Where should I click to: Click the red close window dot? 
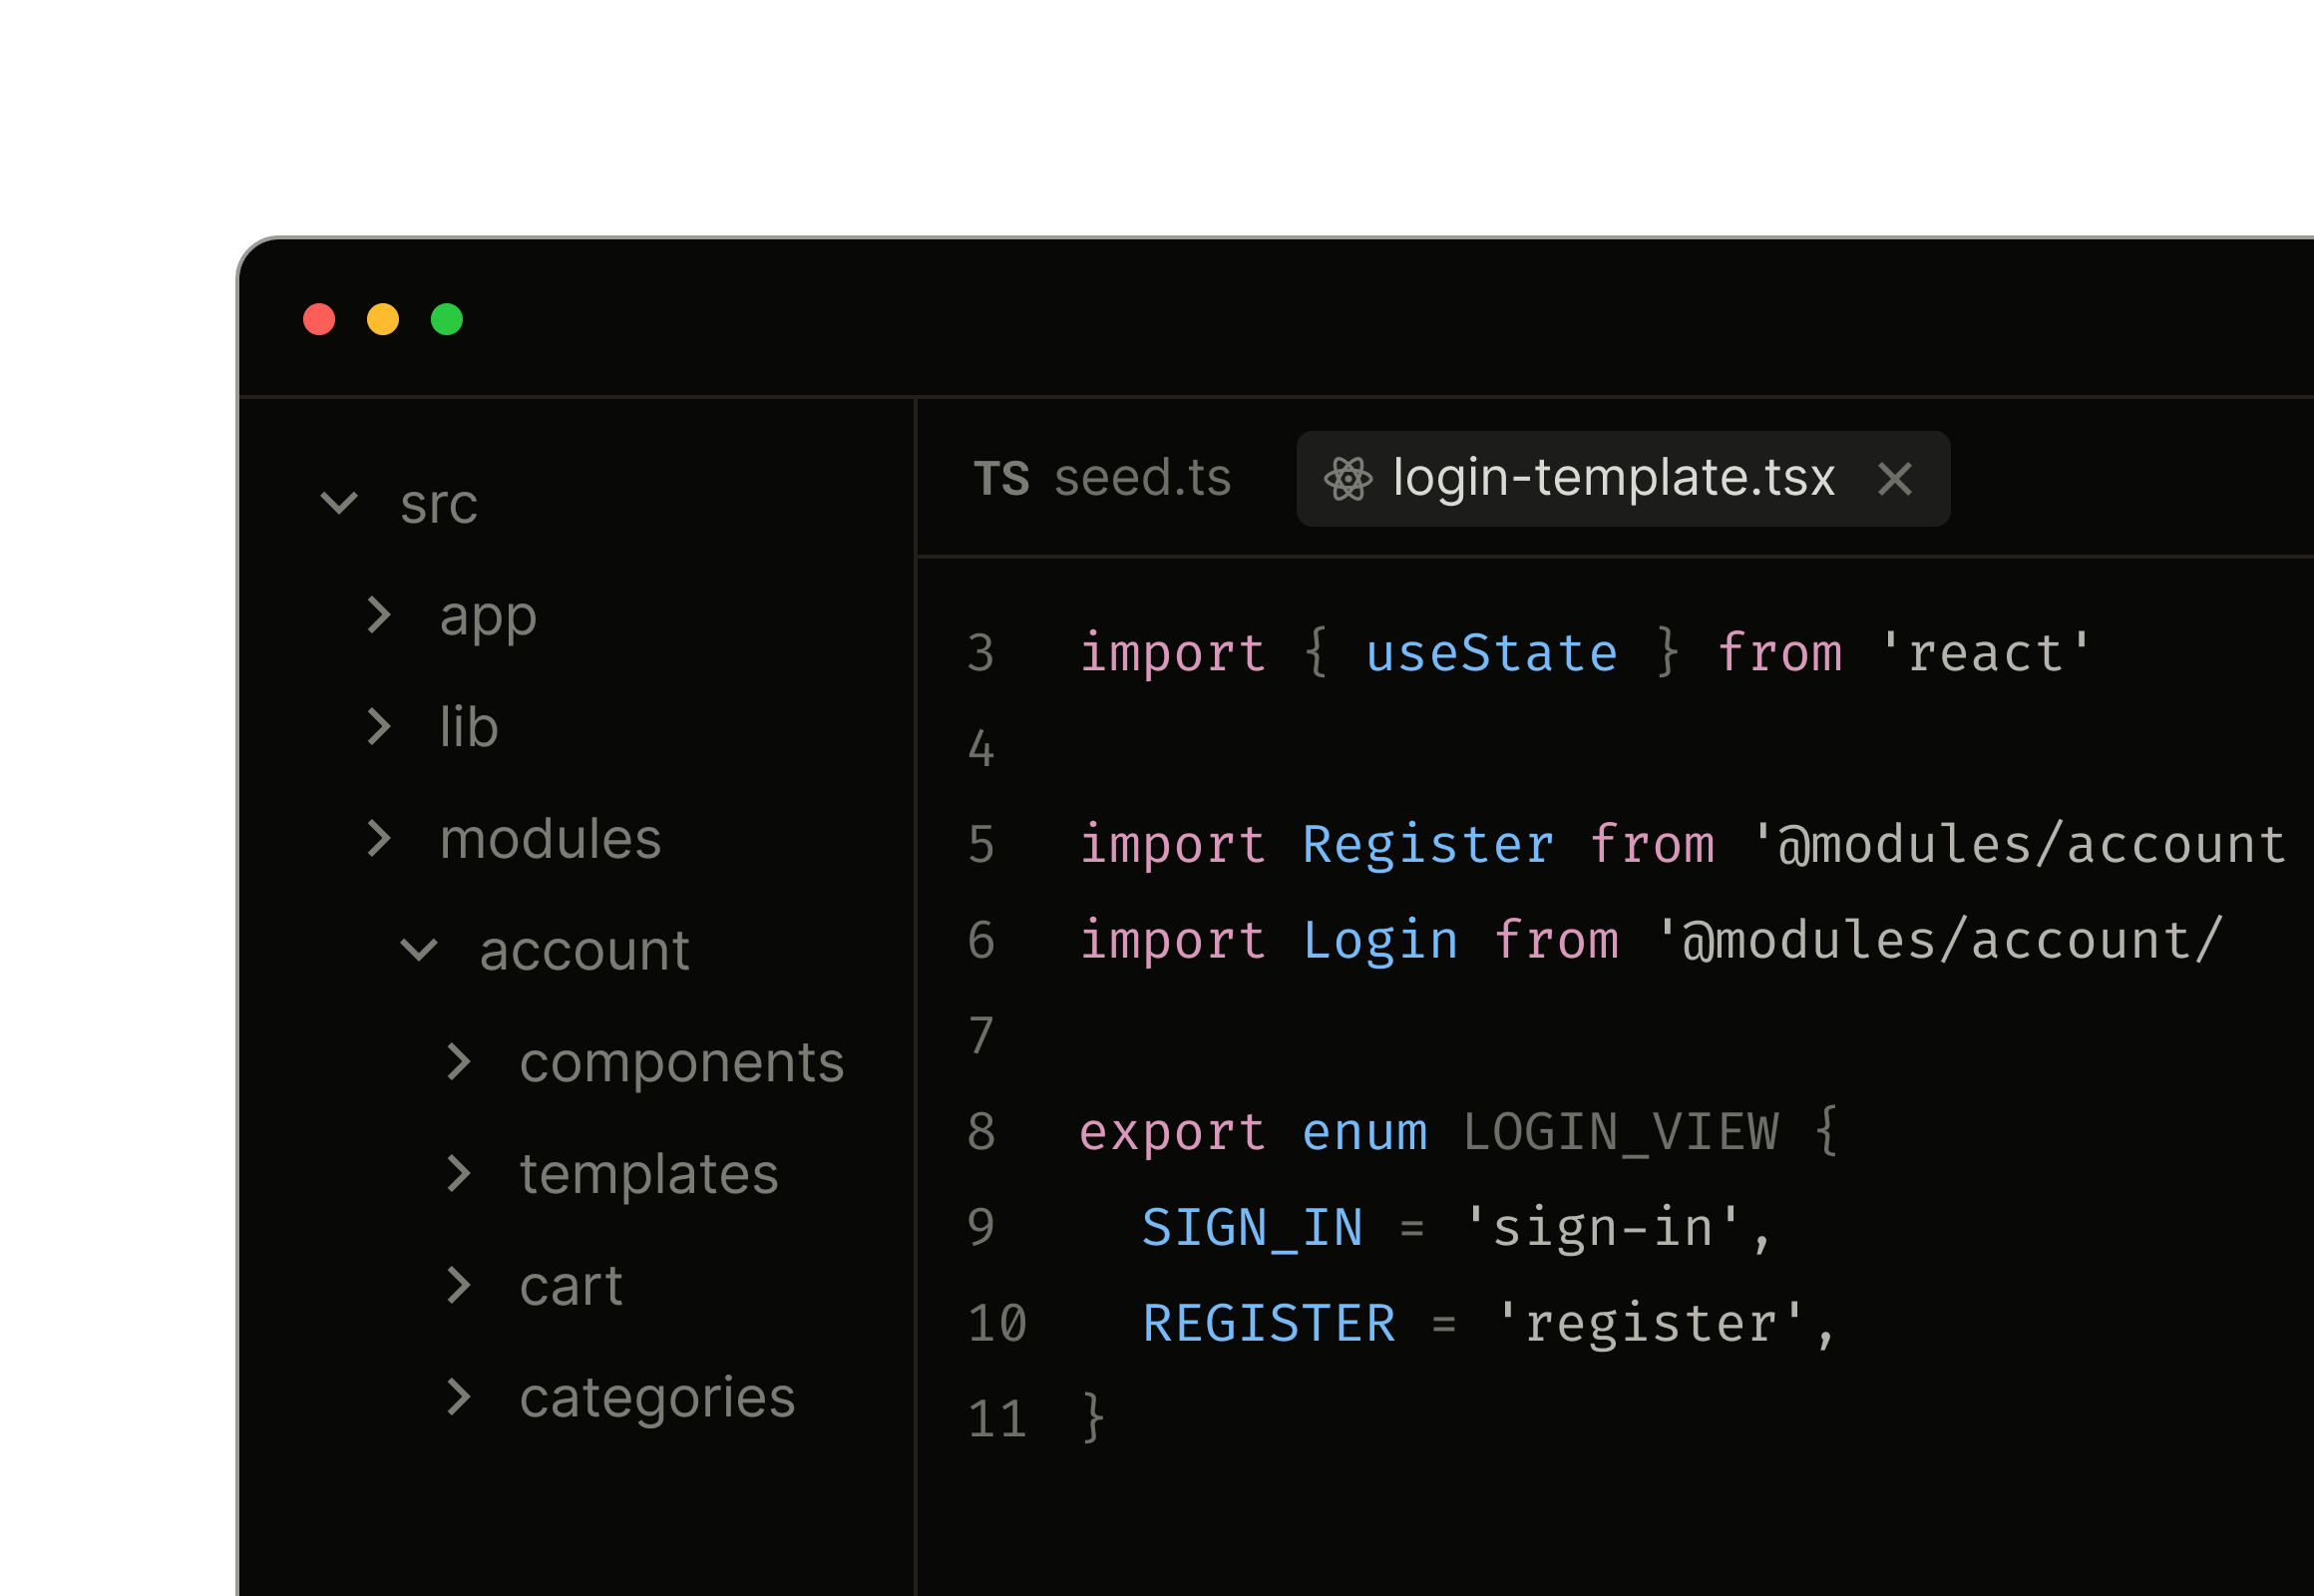(319, 319)
